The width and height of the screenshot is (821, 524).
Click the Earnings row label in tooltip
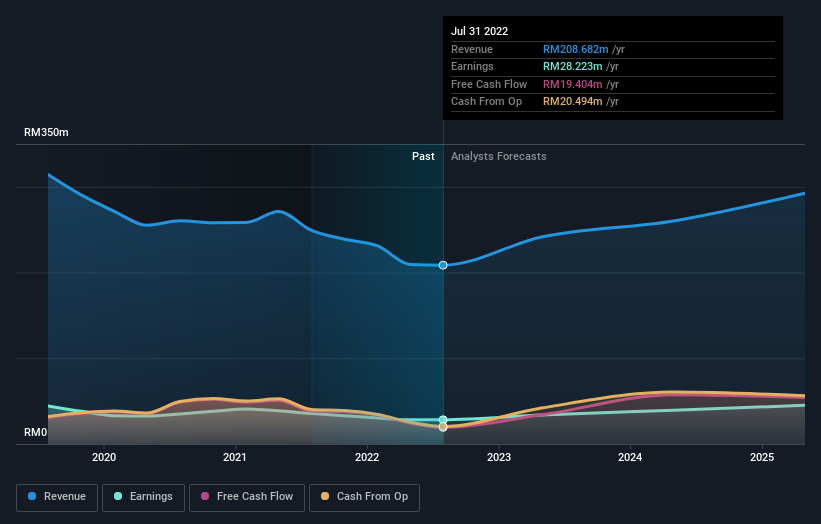pyautogui.click(x=472, y=66)
